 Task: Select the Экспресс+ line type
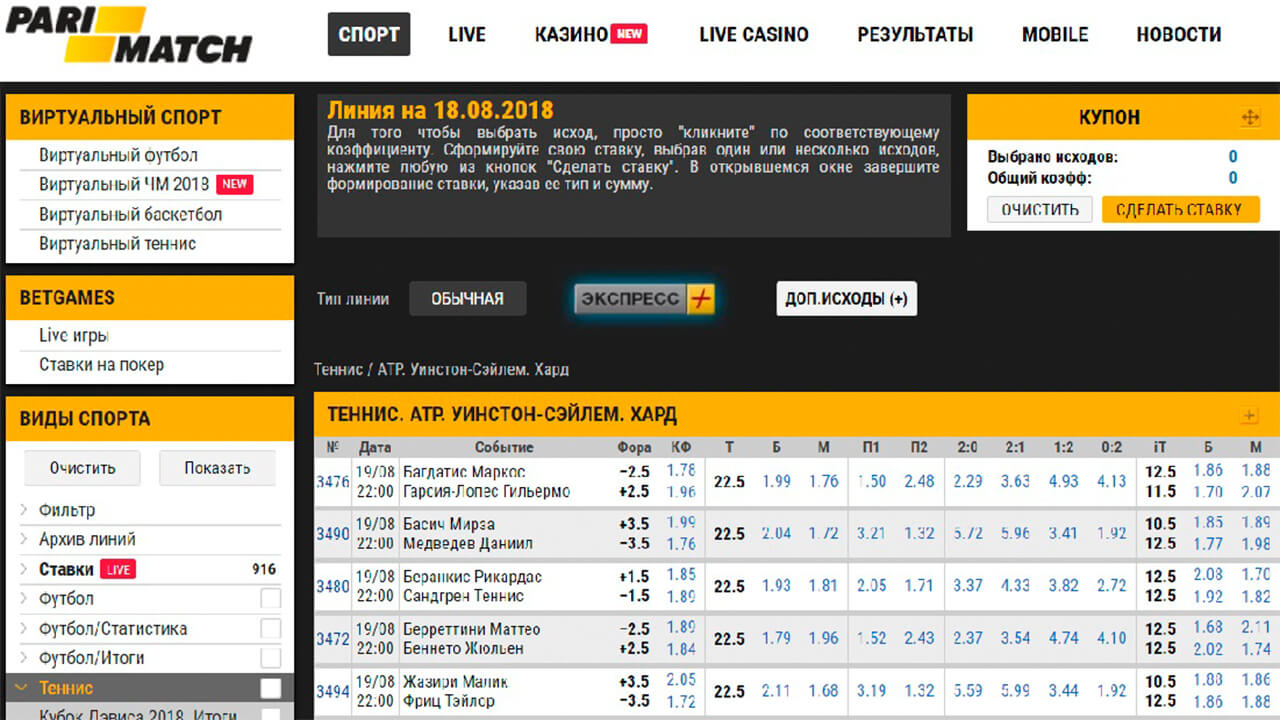[645, 299]
